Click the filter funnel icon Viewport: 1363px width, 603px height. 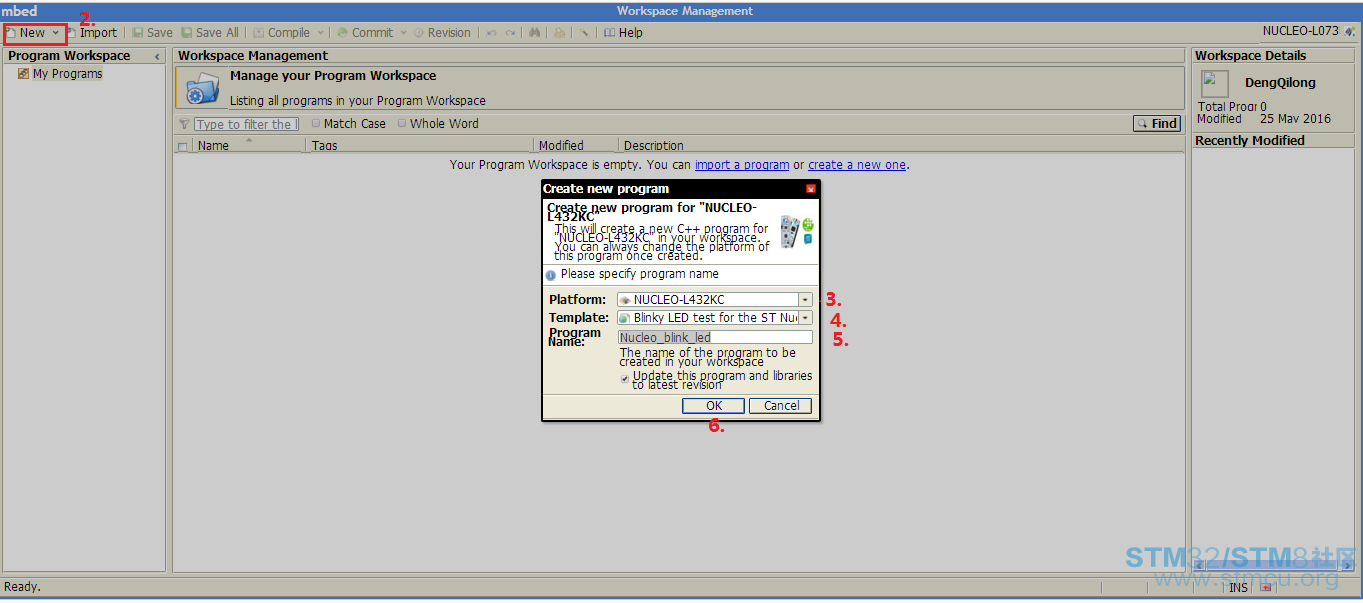coord(184,124)
